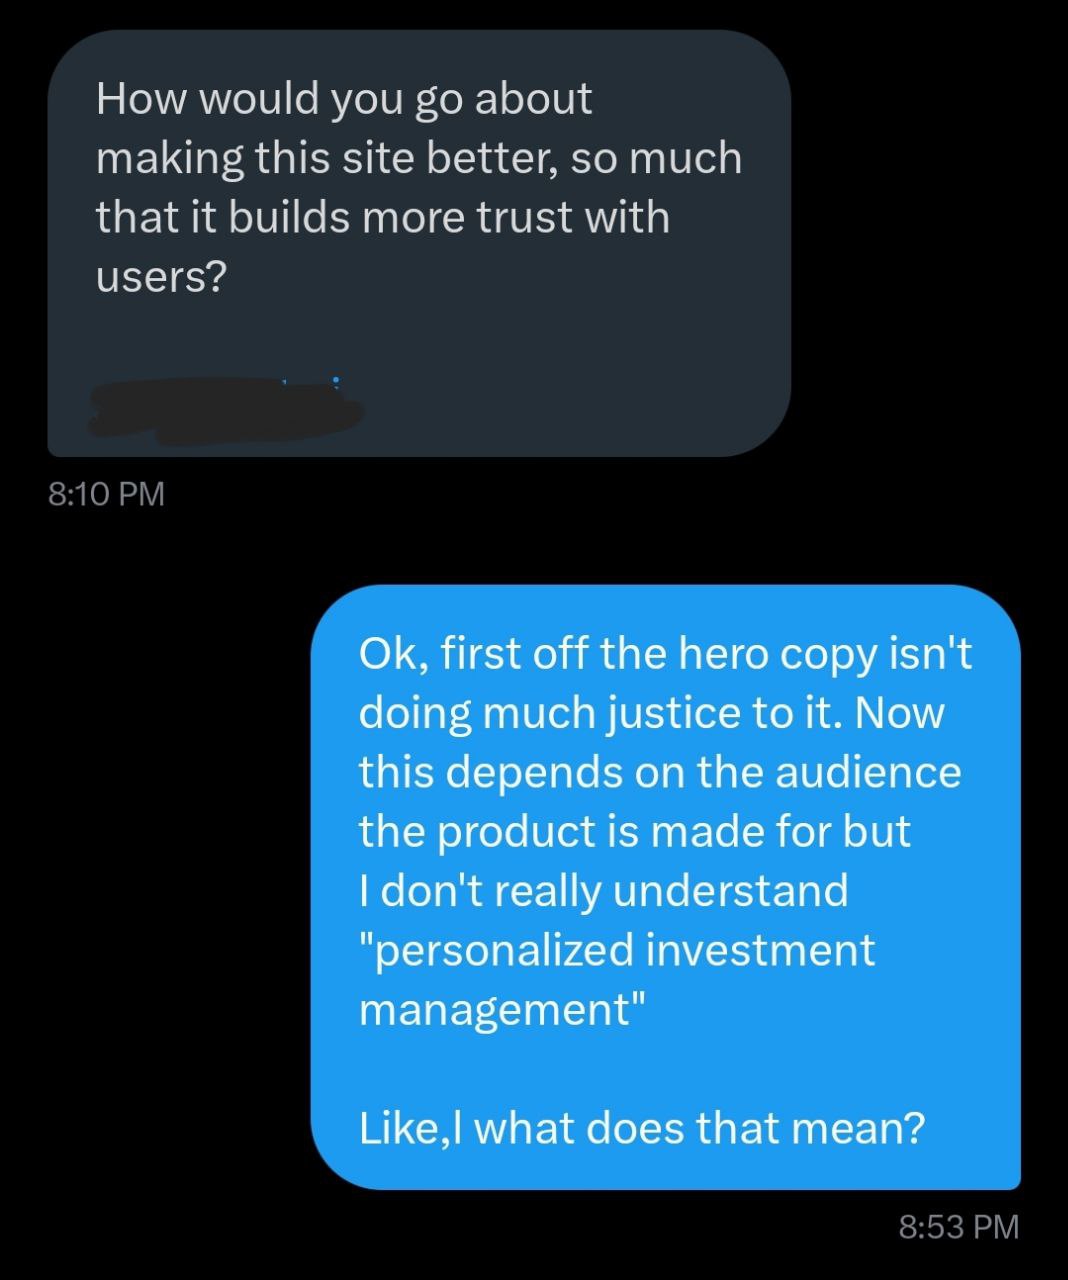Click the 8:10 PM timestamp
Viewport: 1068px width, 1280px height.
click(106, 492)
